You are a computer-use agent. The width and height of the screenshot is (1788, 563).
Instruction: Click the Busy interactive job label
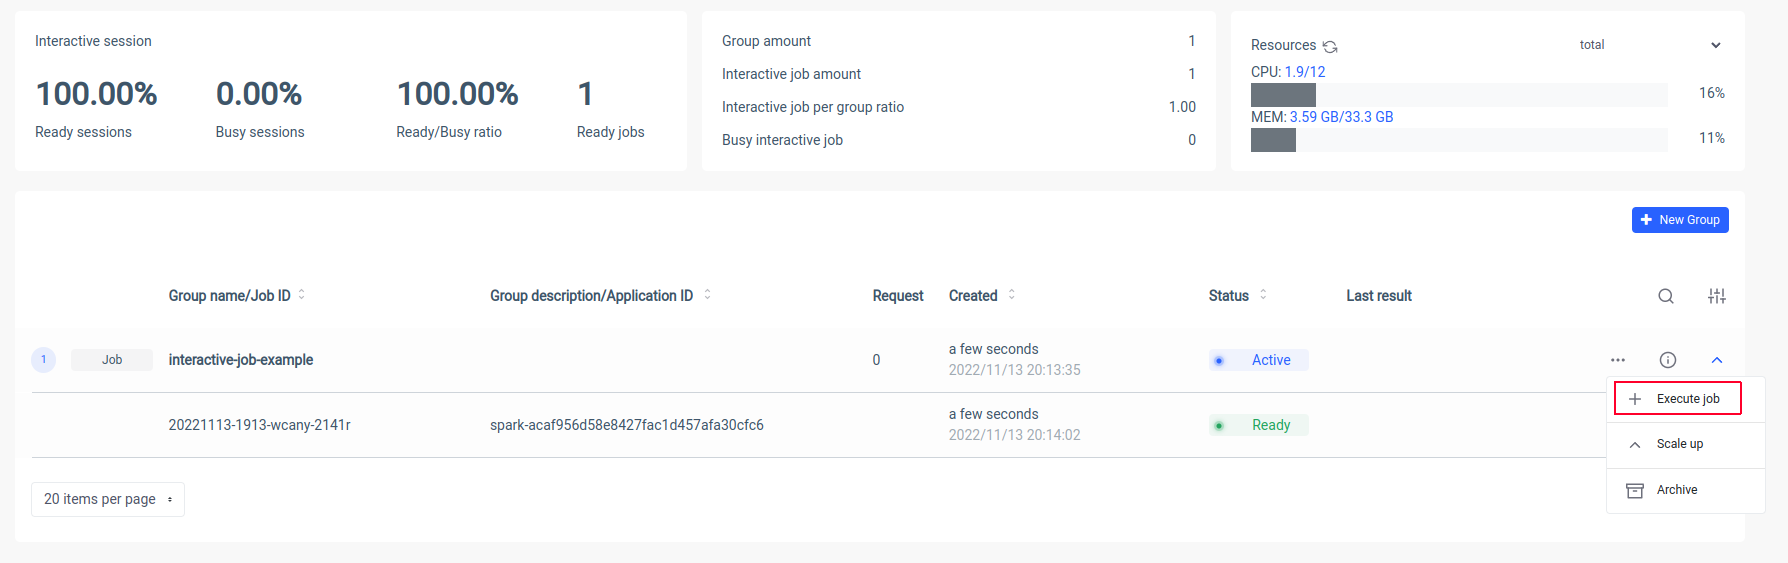pyautogui.click(x=782, y=140)
